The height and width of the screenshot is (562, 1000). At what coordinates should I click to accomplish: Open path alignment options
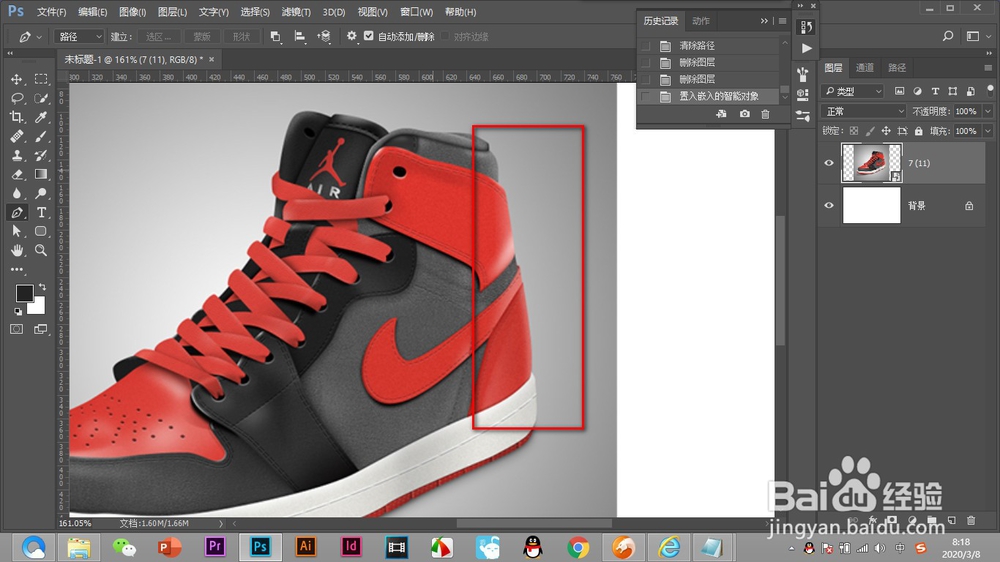pyautogui.click(x=300, y=36)
